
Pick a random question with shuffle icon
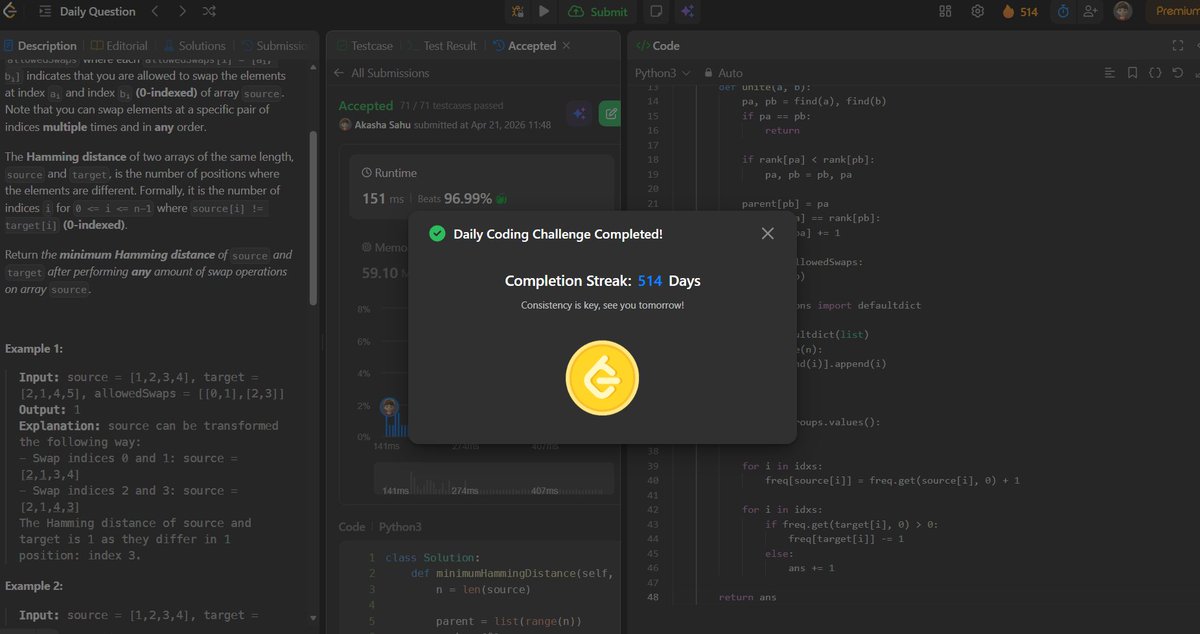coord(209,12)
